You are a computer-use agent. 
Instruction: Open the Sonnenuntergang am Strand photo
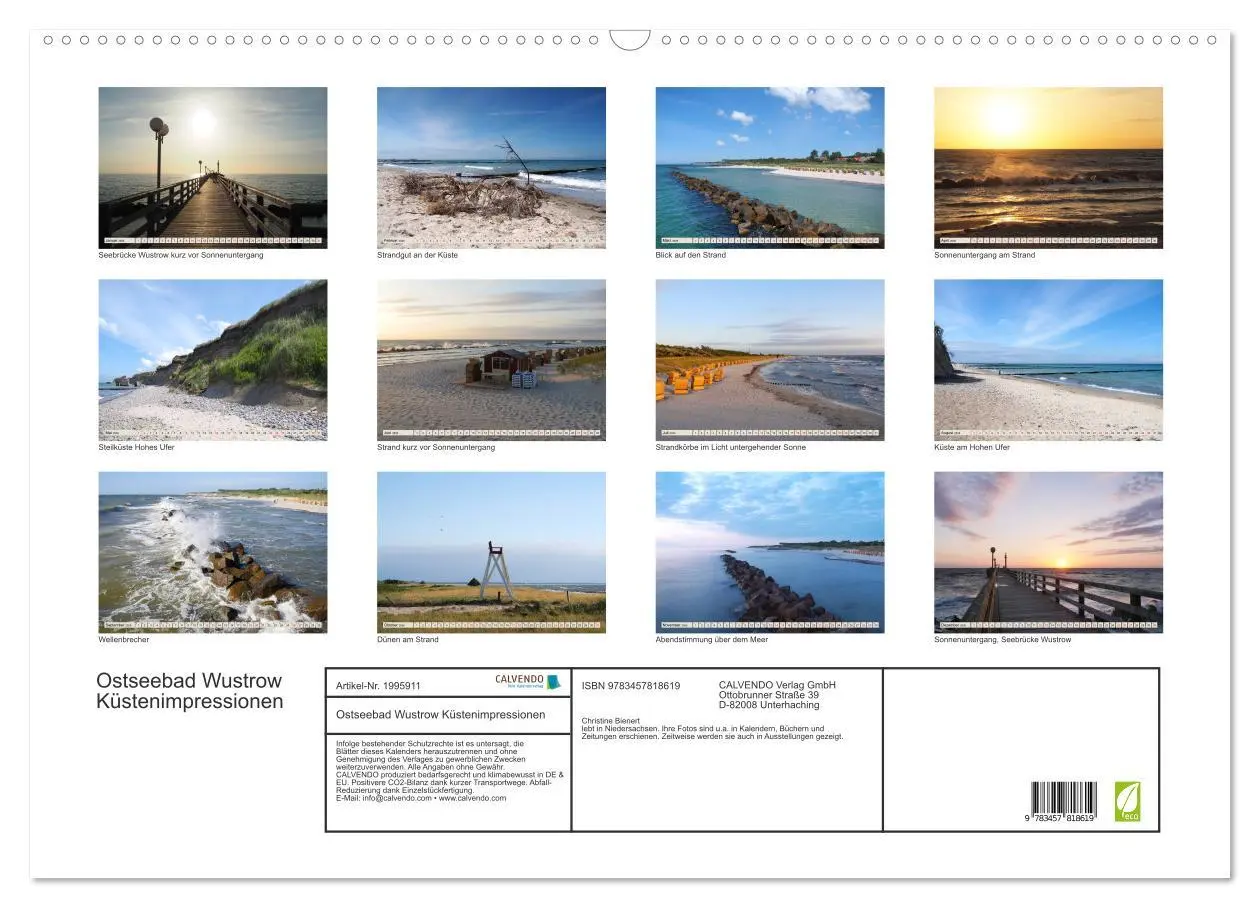[x=1048, y=167]
